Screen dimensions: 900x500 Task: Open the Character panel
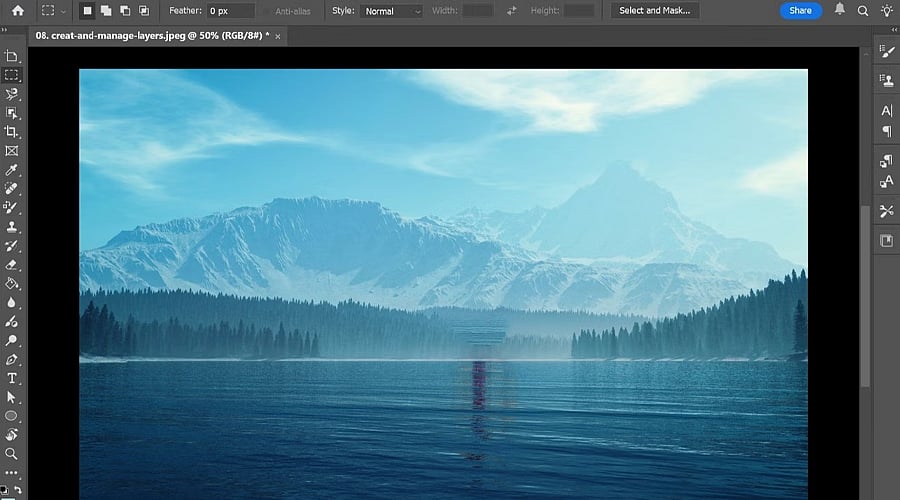point(887,110)
